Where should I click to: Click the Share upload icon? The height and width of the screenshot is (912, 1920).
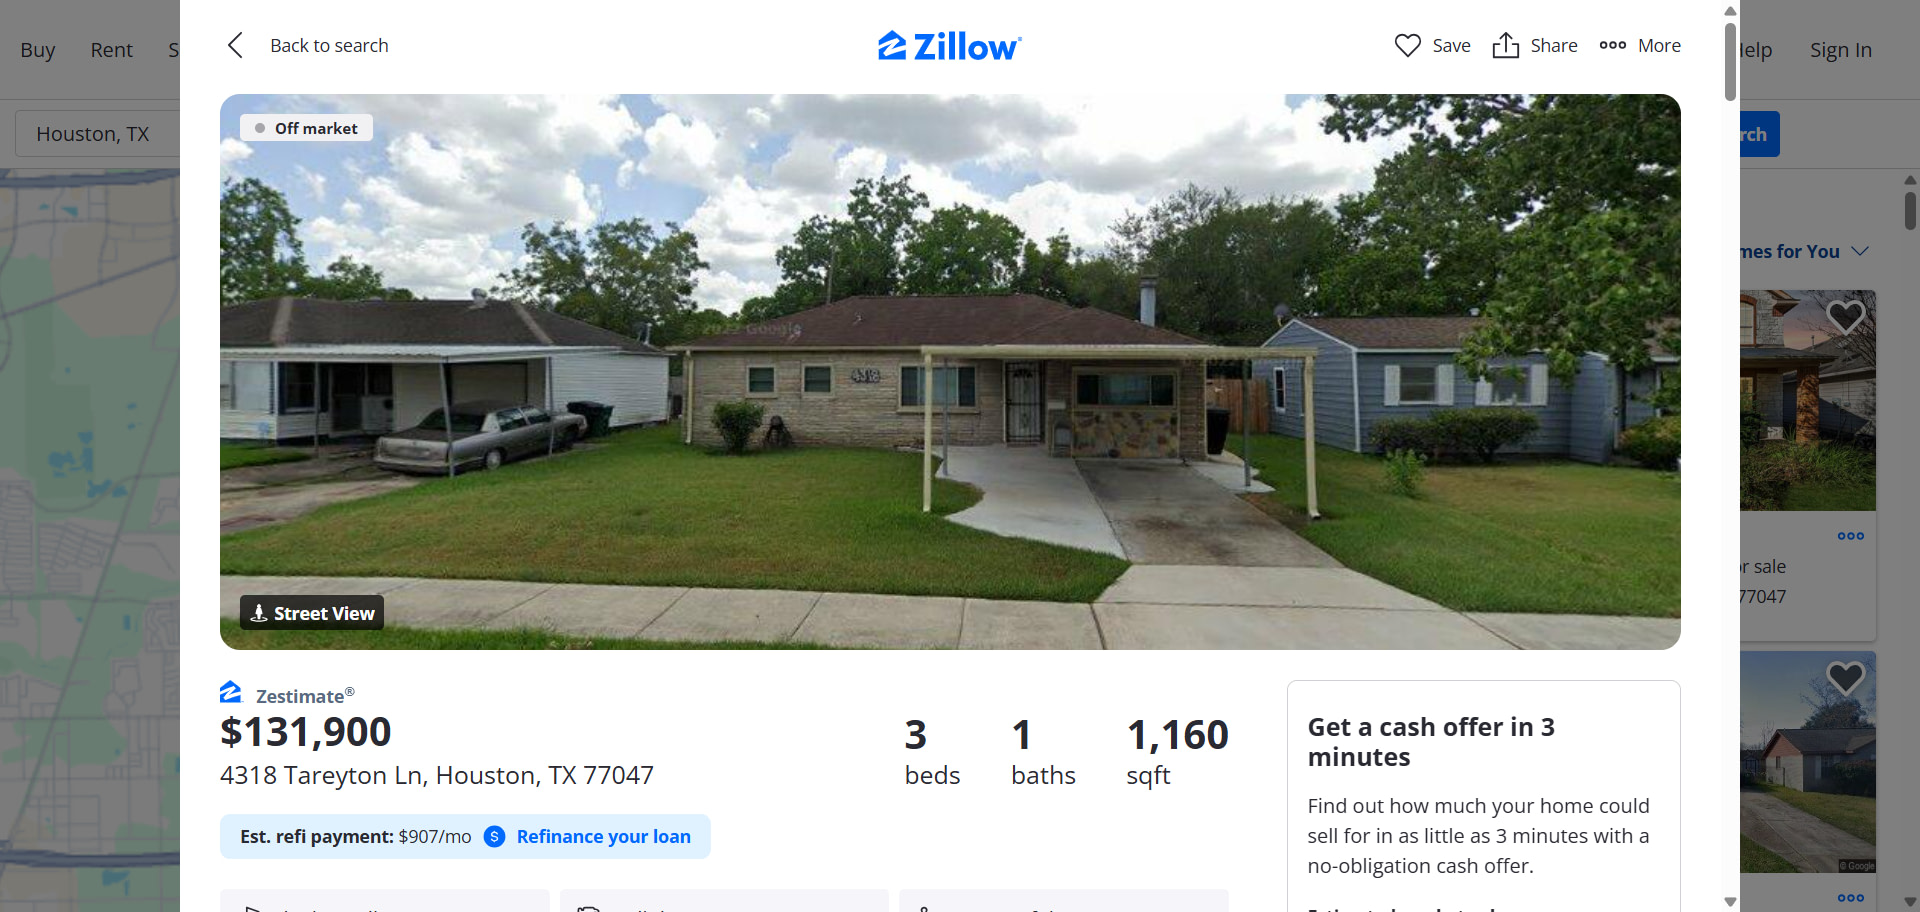(x=1505, y=45)
